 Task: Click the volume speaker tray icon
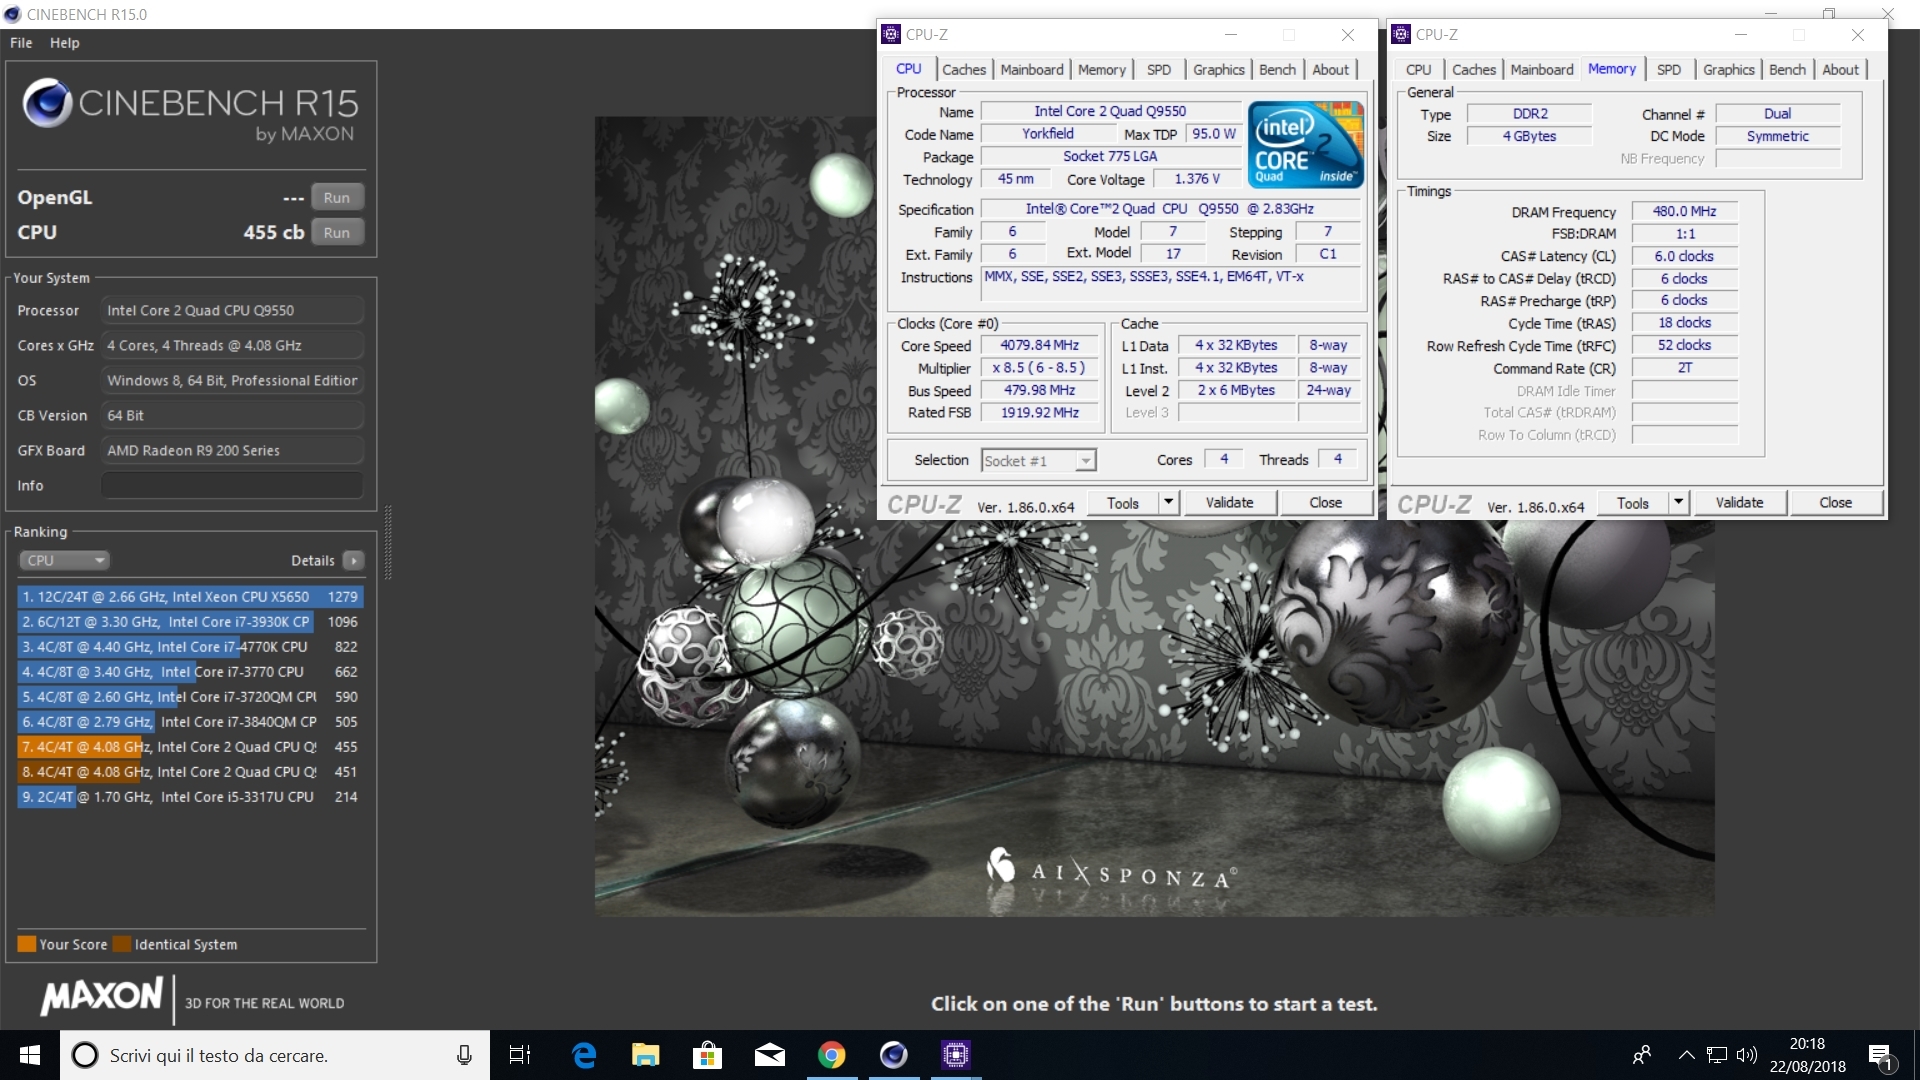pyautogui.click(x=1747, y=1055)
